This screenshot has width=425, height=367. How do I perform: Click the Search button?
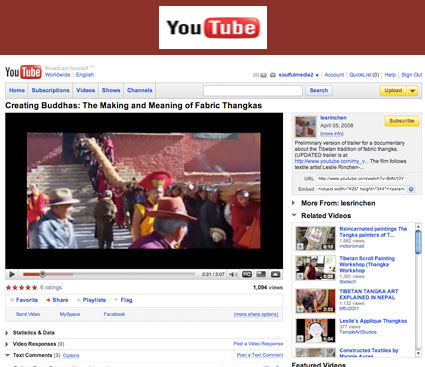319,90
